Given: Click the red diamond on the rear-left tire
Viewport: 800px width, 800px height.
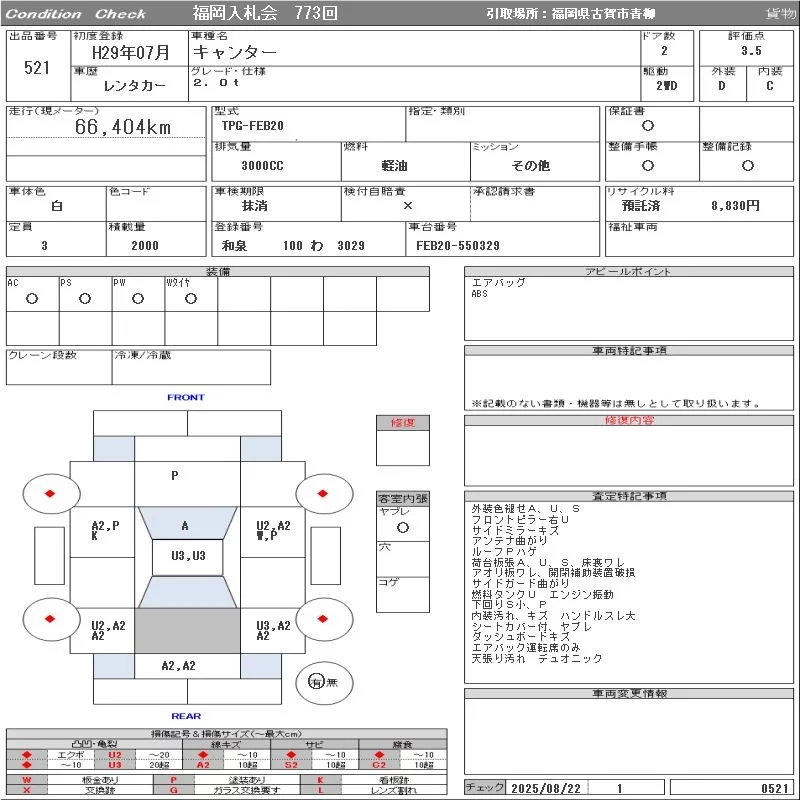Looking at the screenshot, I should (x=50, y=619).
